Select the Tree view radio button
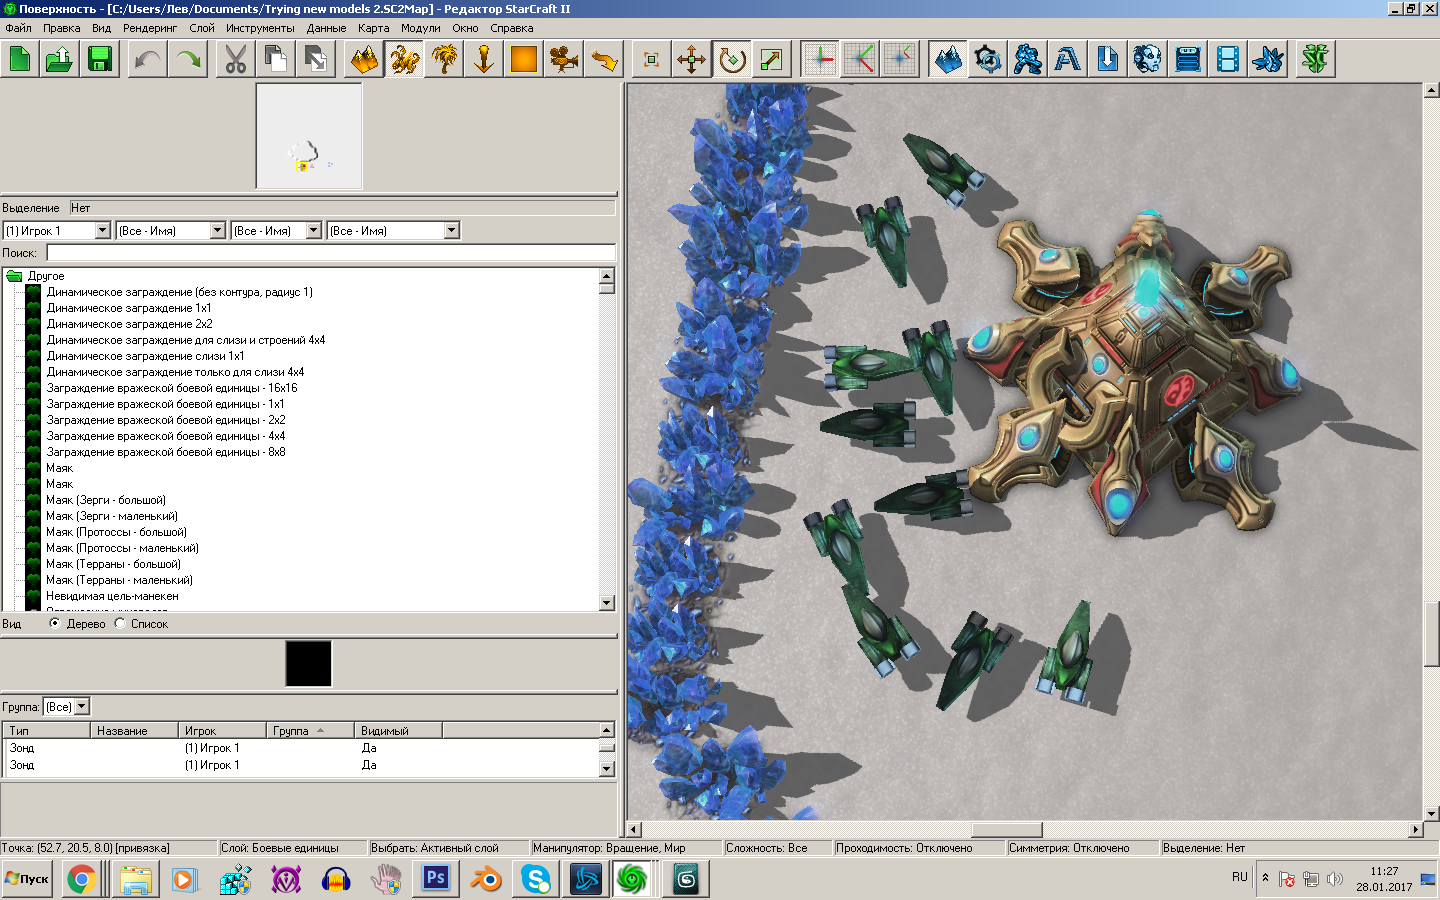 [x=55, y=623]
